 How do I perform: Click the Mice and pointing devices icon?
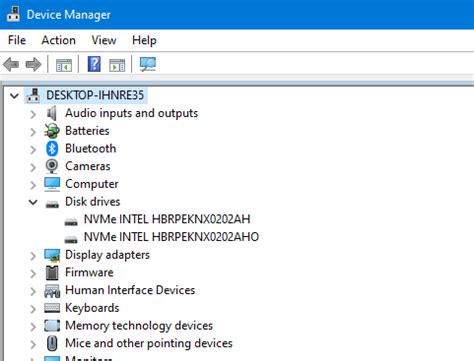coord(52,343)
